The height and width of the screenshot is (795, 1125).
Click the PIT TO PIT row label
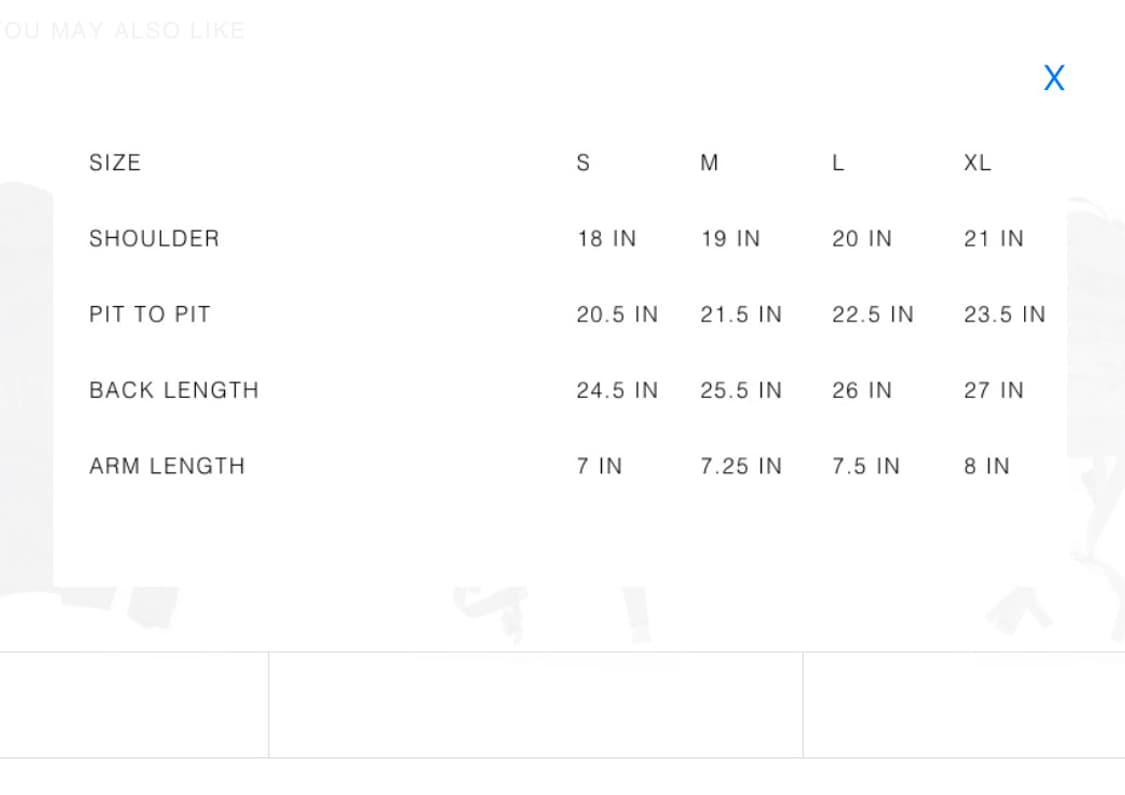coord(150,314)
